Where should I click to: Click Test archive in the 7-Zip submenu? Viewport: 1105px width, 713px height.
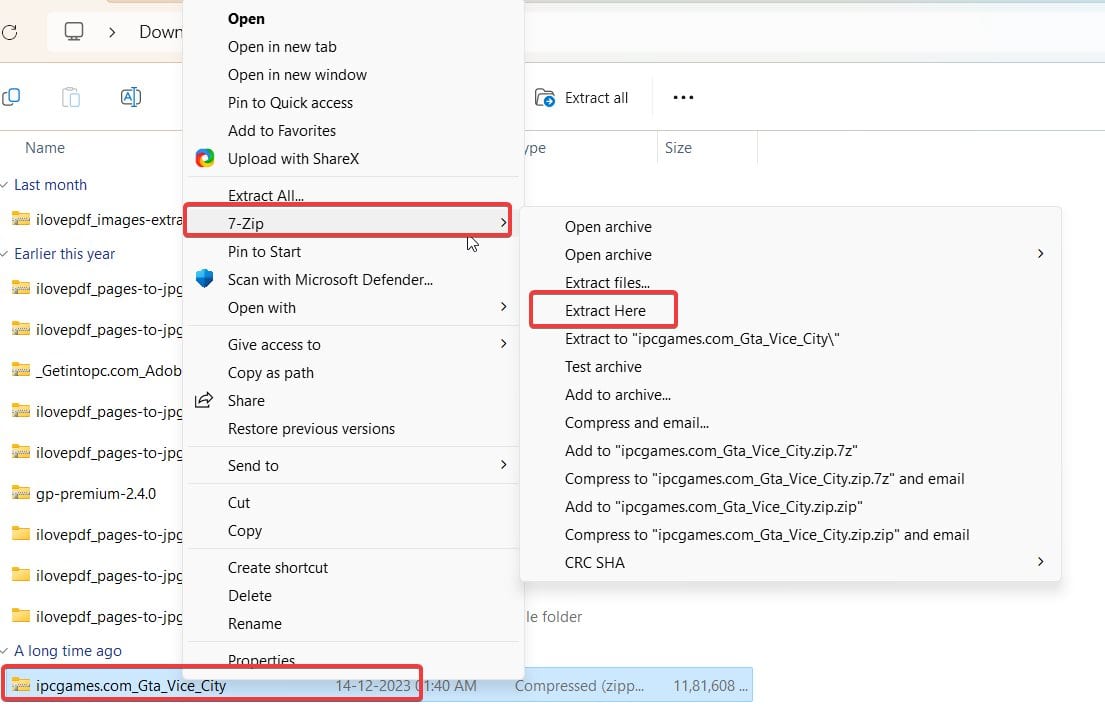tap(603, 366)
